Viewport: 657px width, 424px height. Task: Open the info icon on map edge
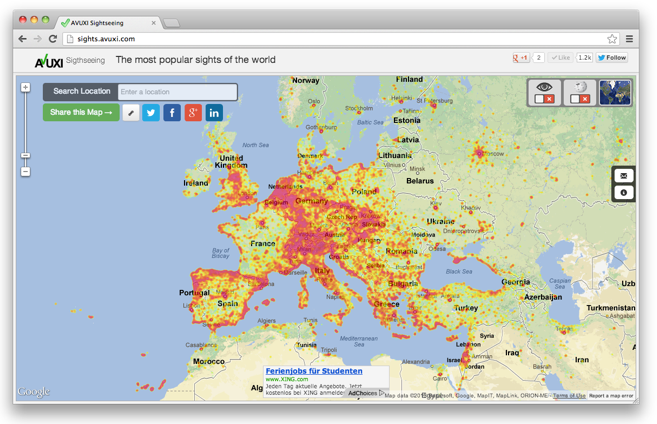coord(624,192)
